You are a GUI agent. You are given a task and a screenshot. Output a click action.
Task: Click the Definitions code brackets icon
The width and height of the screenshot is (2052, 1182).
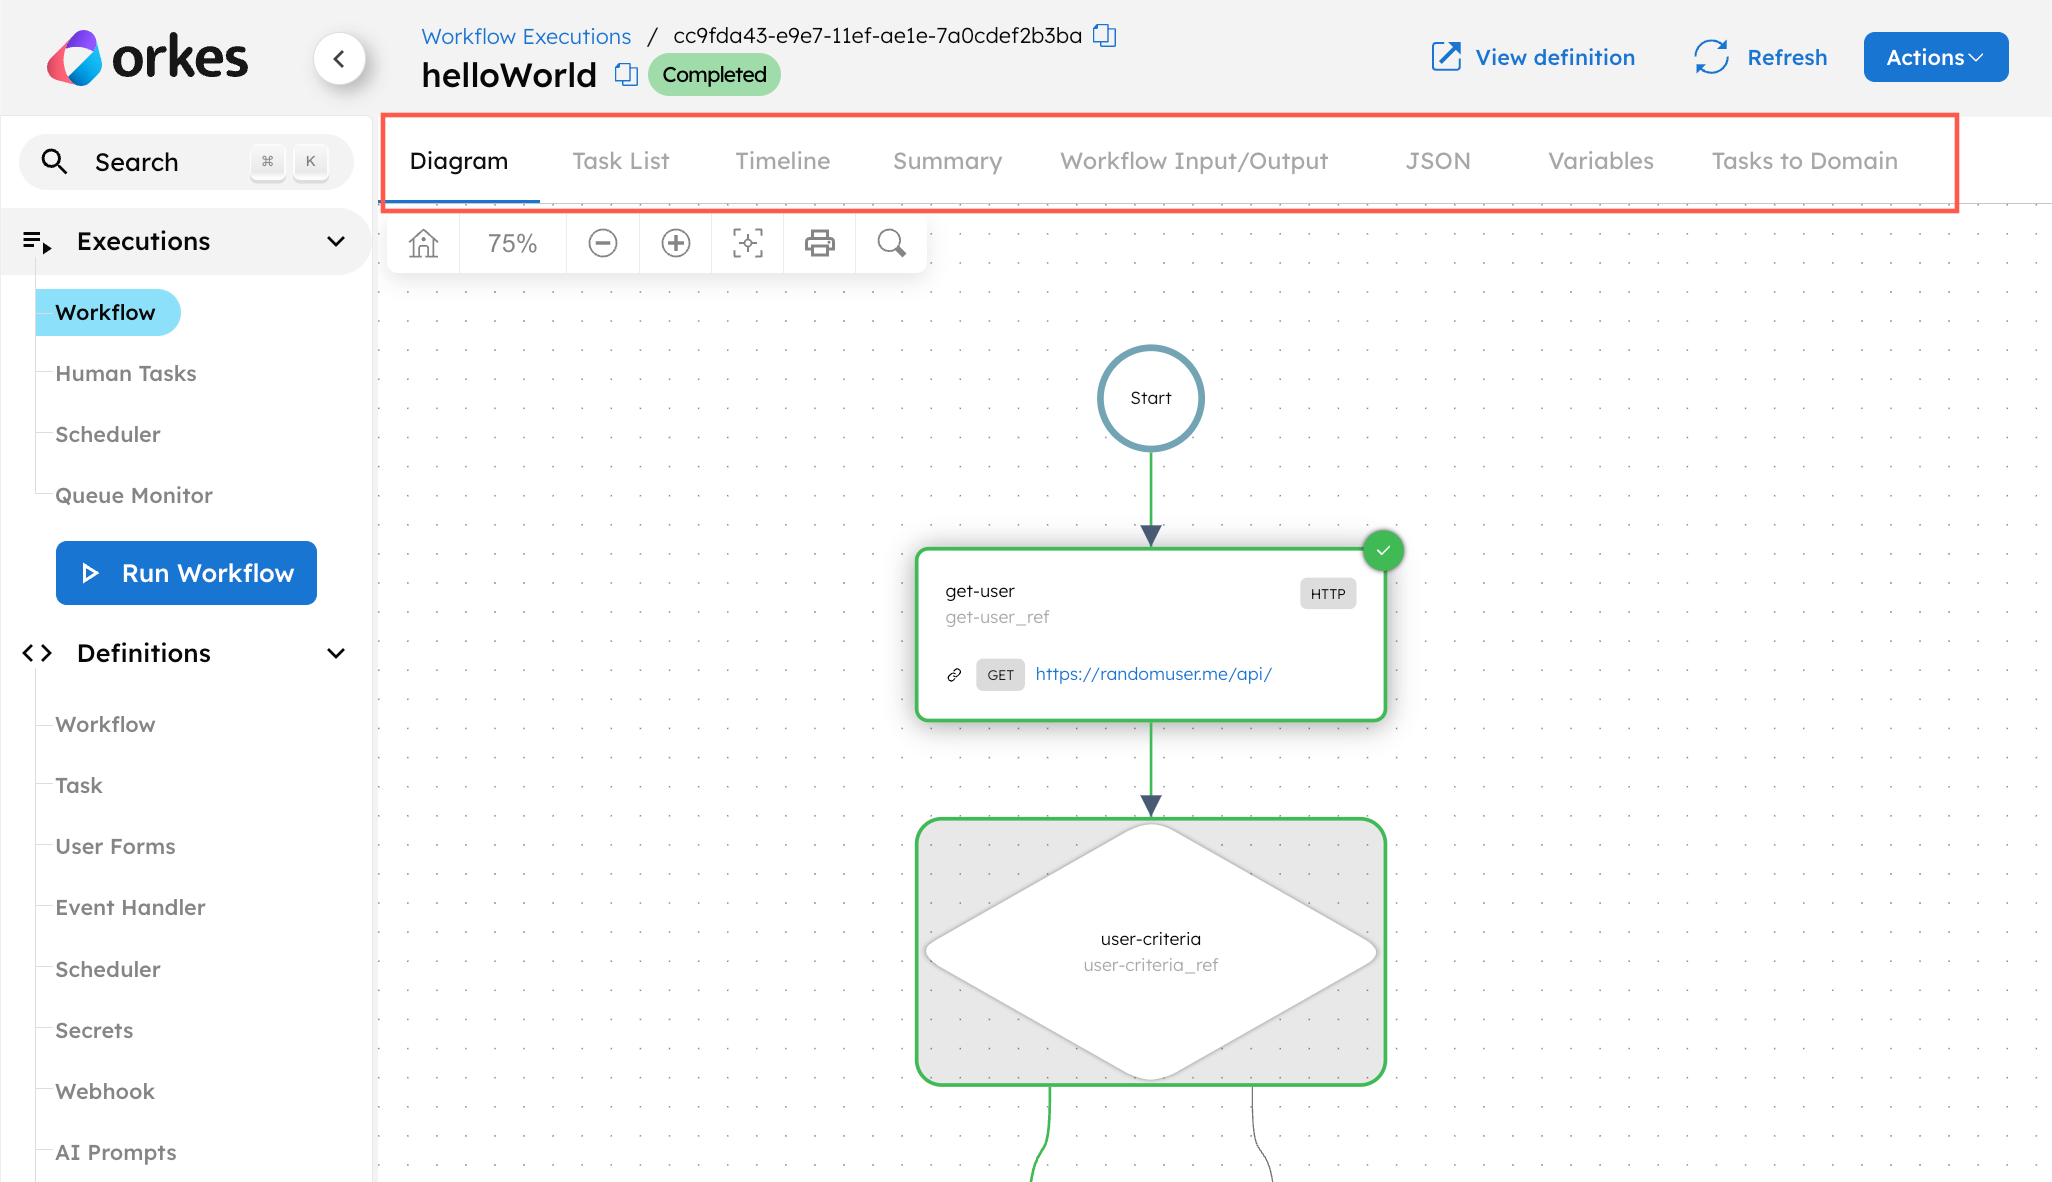(37, 653)
